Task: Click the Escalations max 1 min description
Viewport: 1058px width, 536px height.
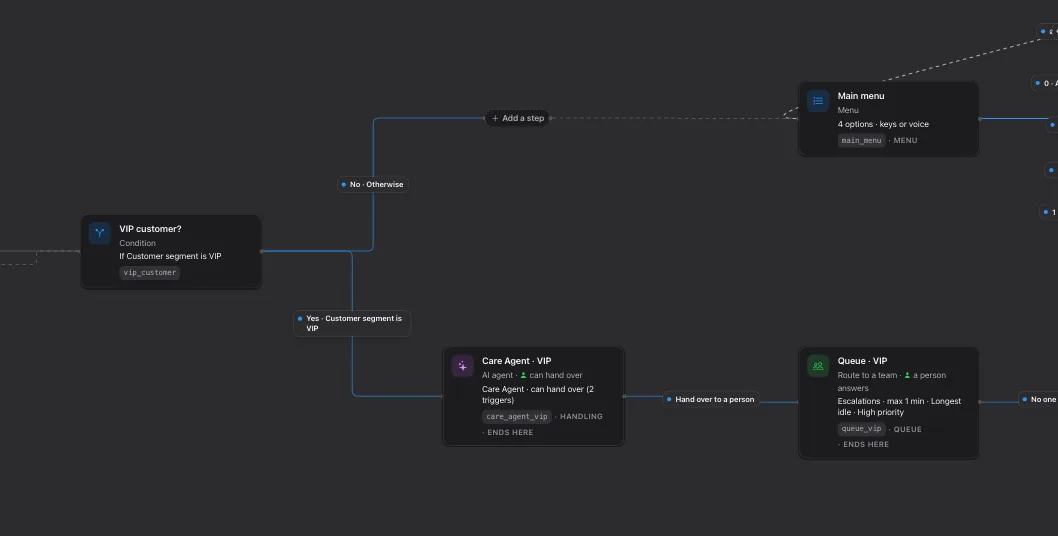Action: 899,406
